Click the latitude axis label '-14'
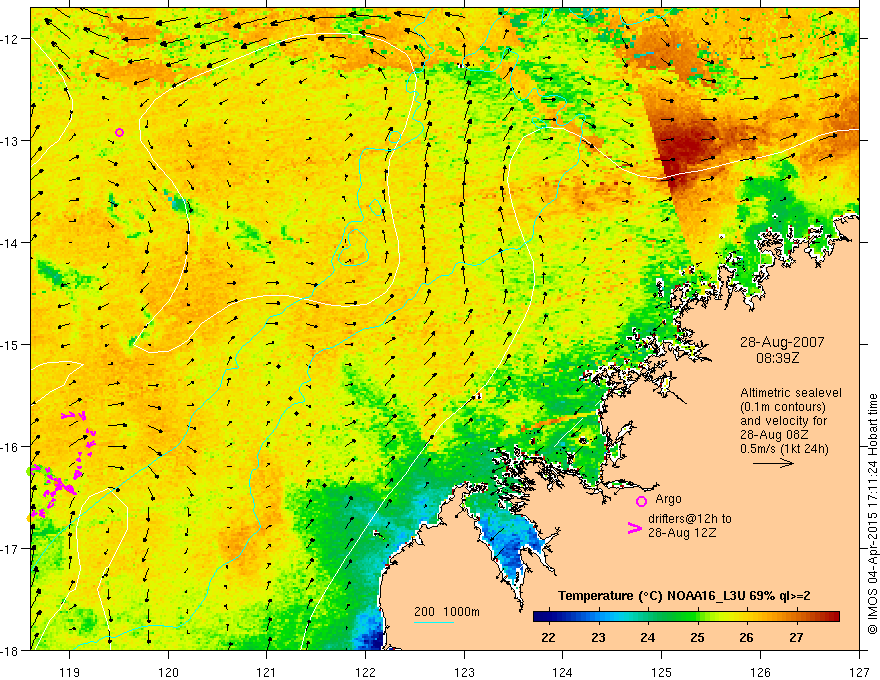Viewport: 880px width, 680px height. click(10, 243)
